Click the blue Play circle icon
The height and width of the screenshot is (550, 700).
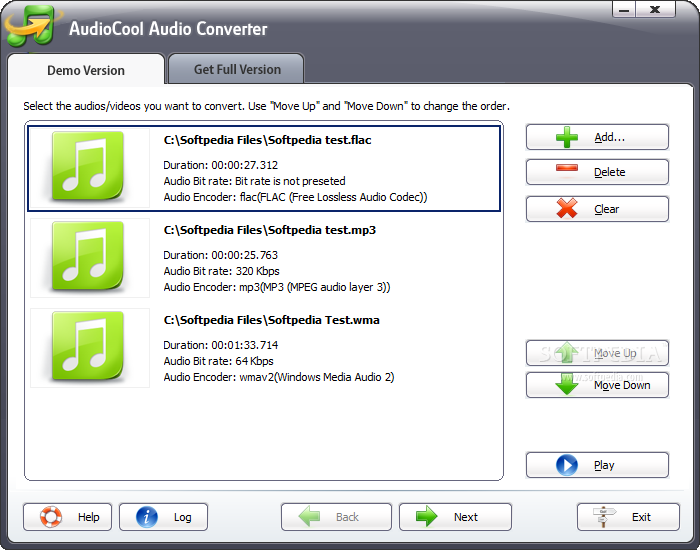(567, 465)
